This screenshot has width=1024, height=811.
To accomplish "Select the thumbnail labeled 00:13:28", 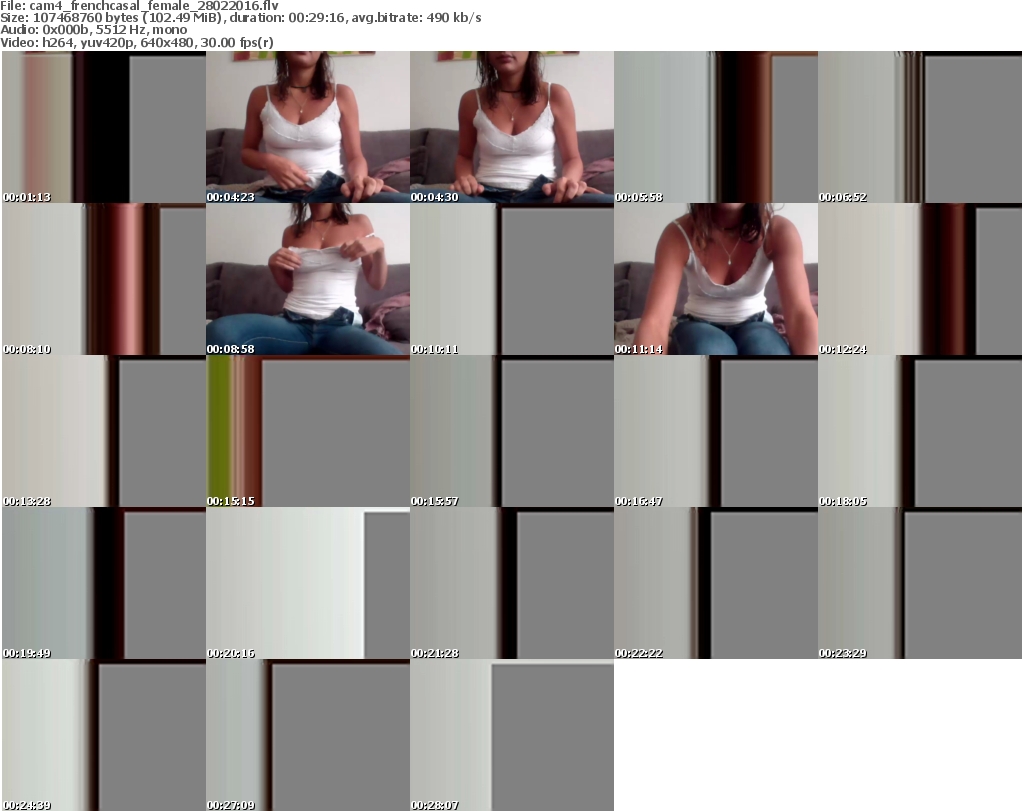I will click(104, 431).
